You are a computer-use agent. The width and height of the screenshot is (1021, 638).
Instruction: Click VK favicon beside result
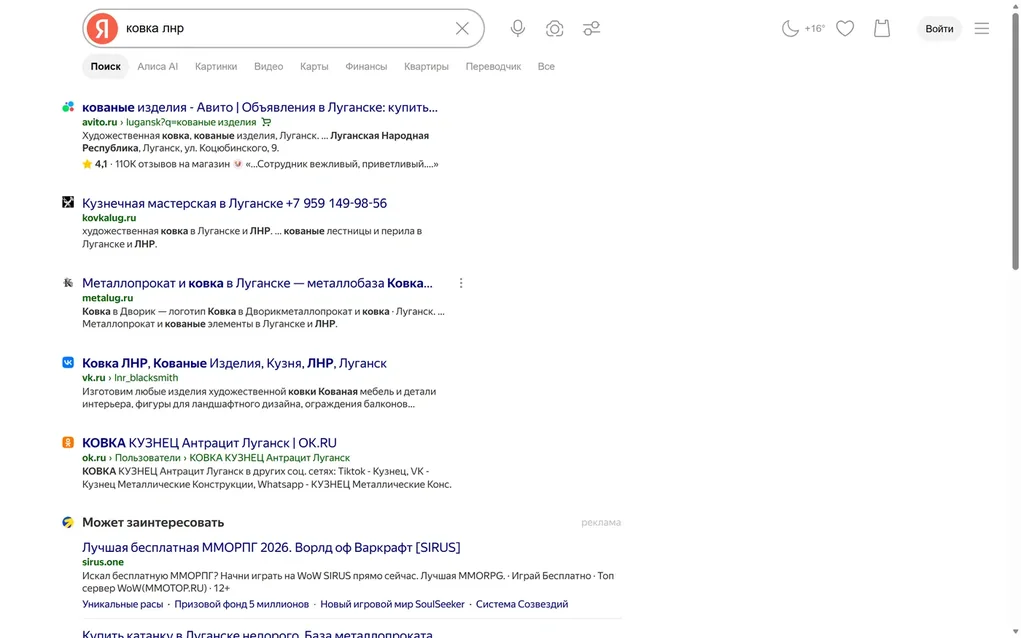pos(68,363)
